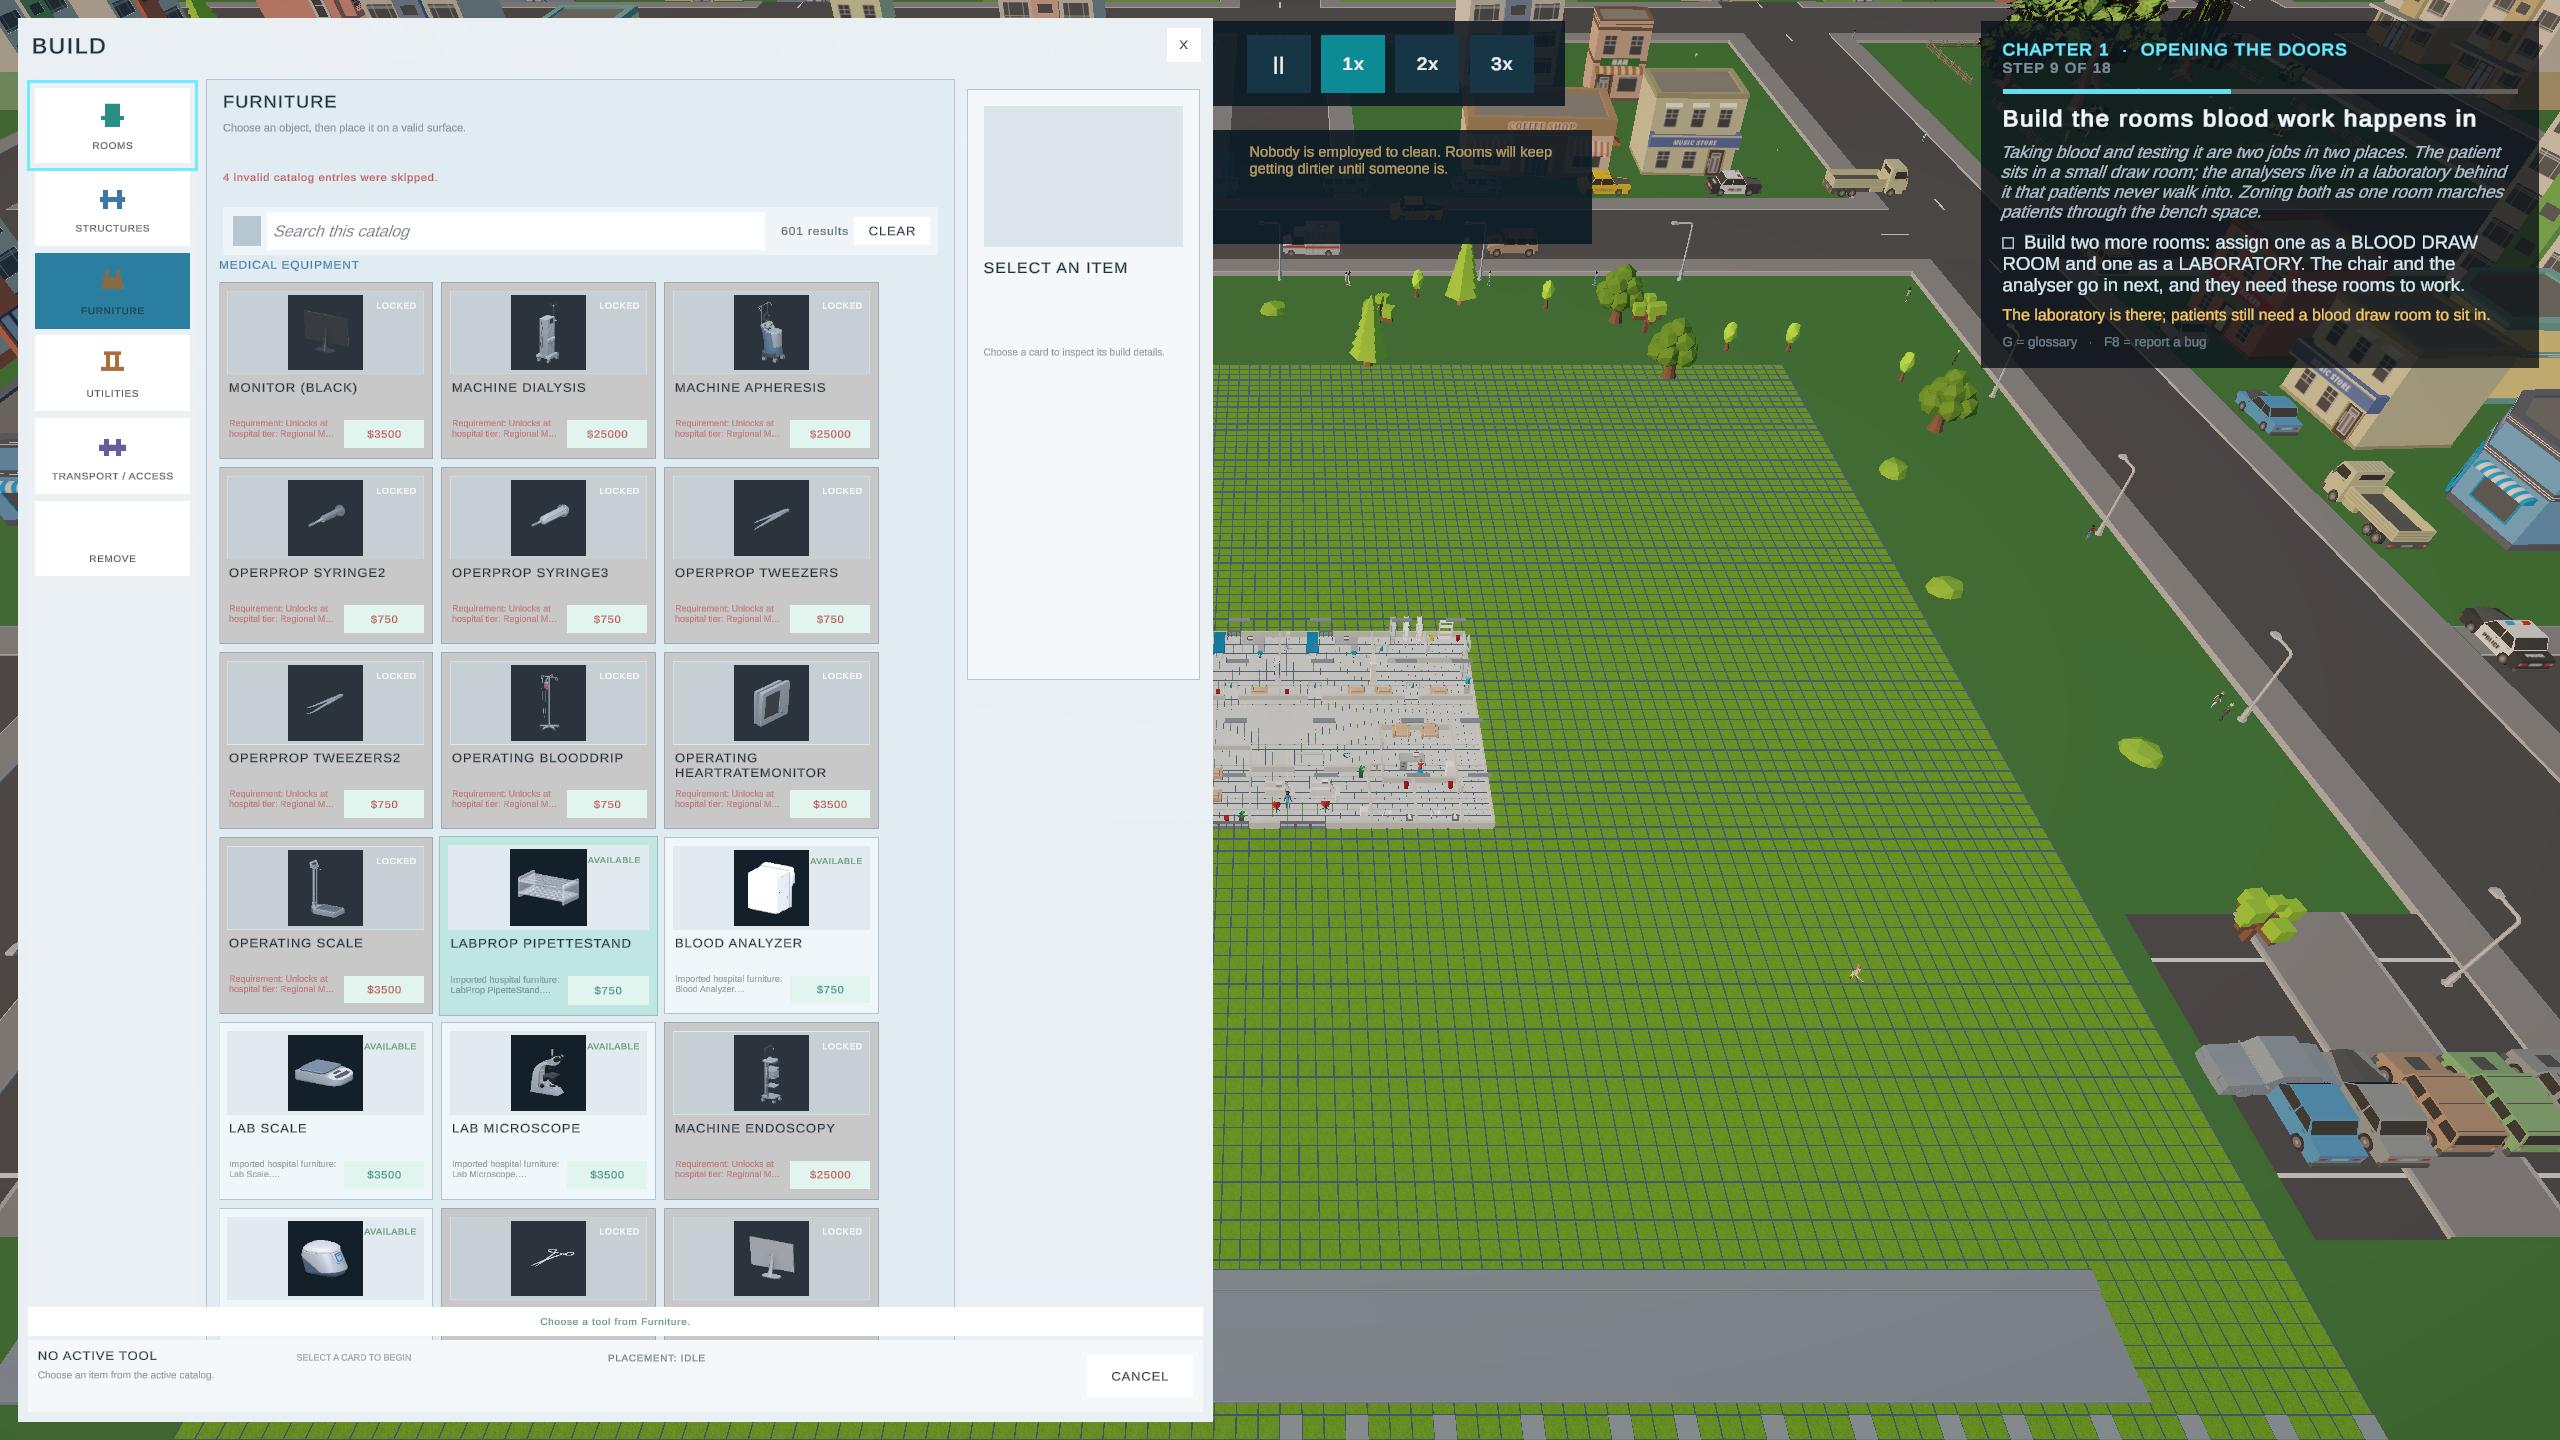Select the Lab Microscope icon
Viewport: 2560px width, 1440px height.
point(548,1073)
